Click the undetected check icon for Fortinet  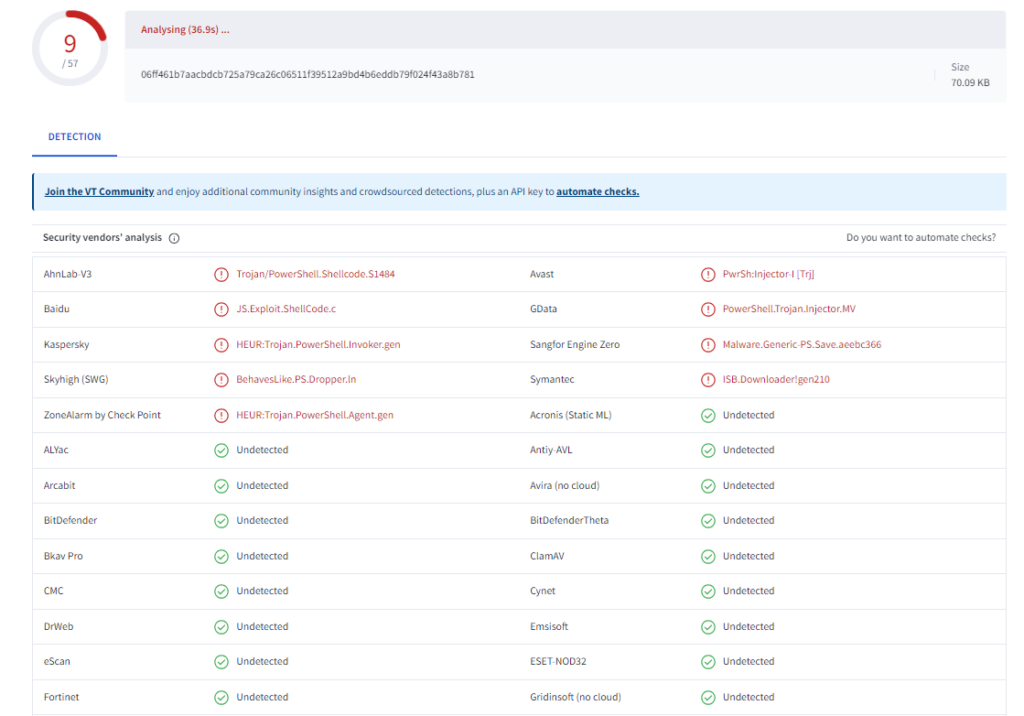221,697
